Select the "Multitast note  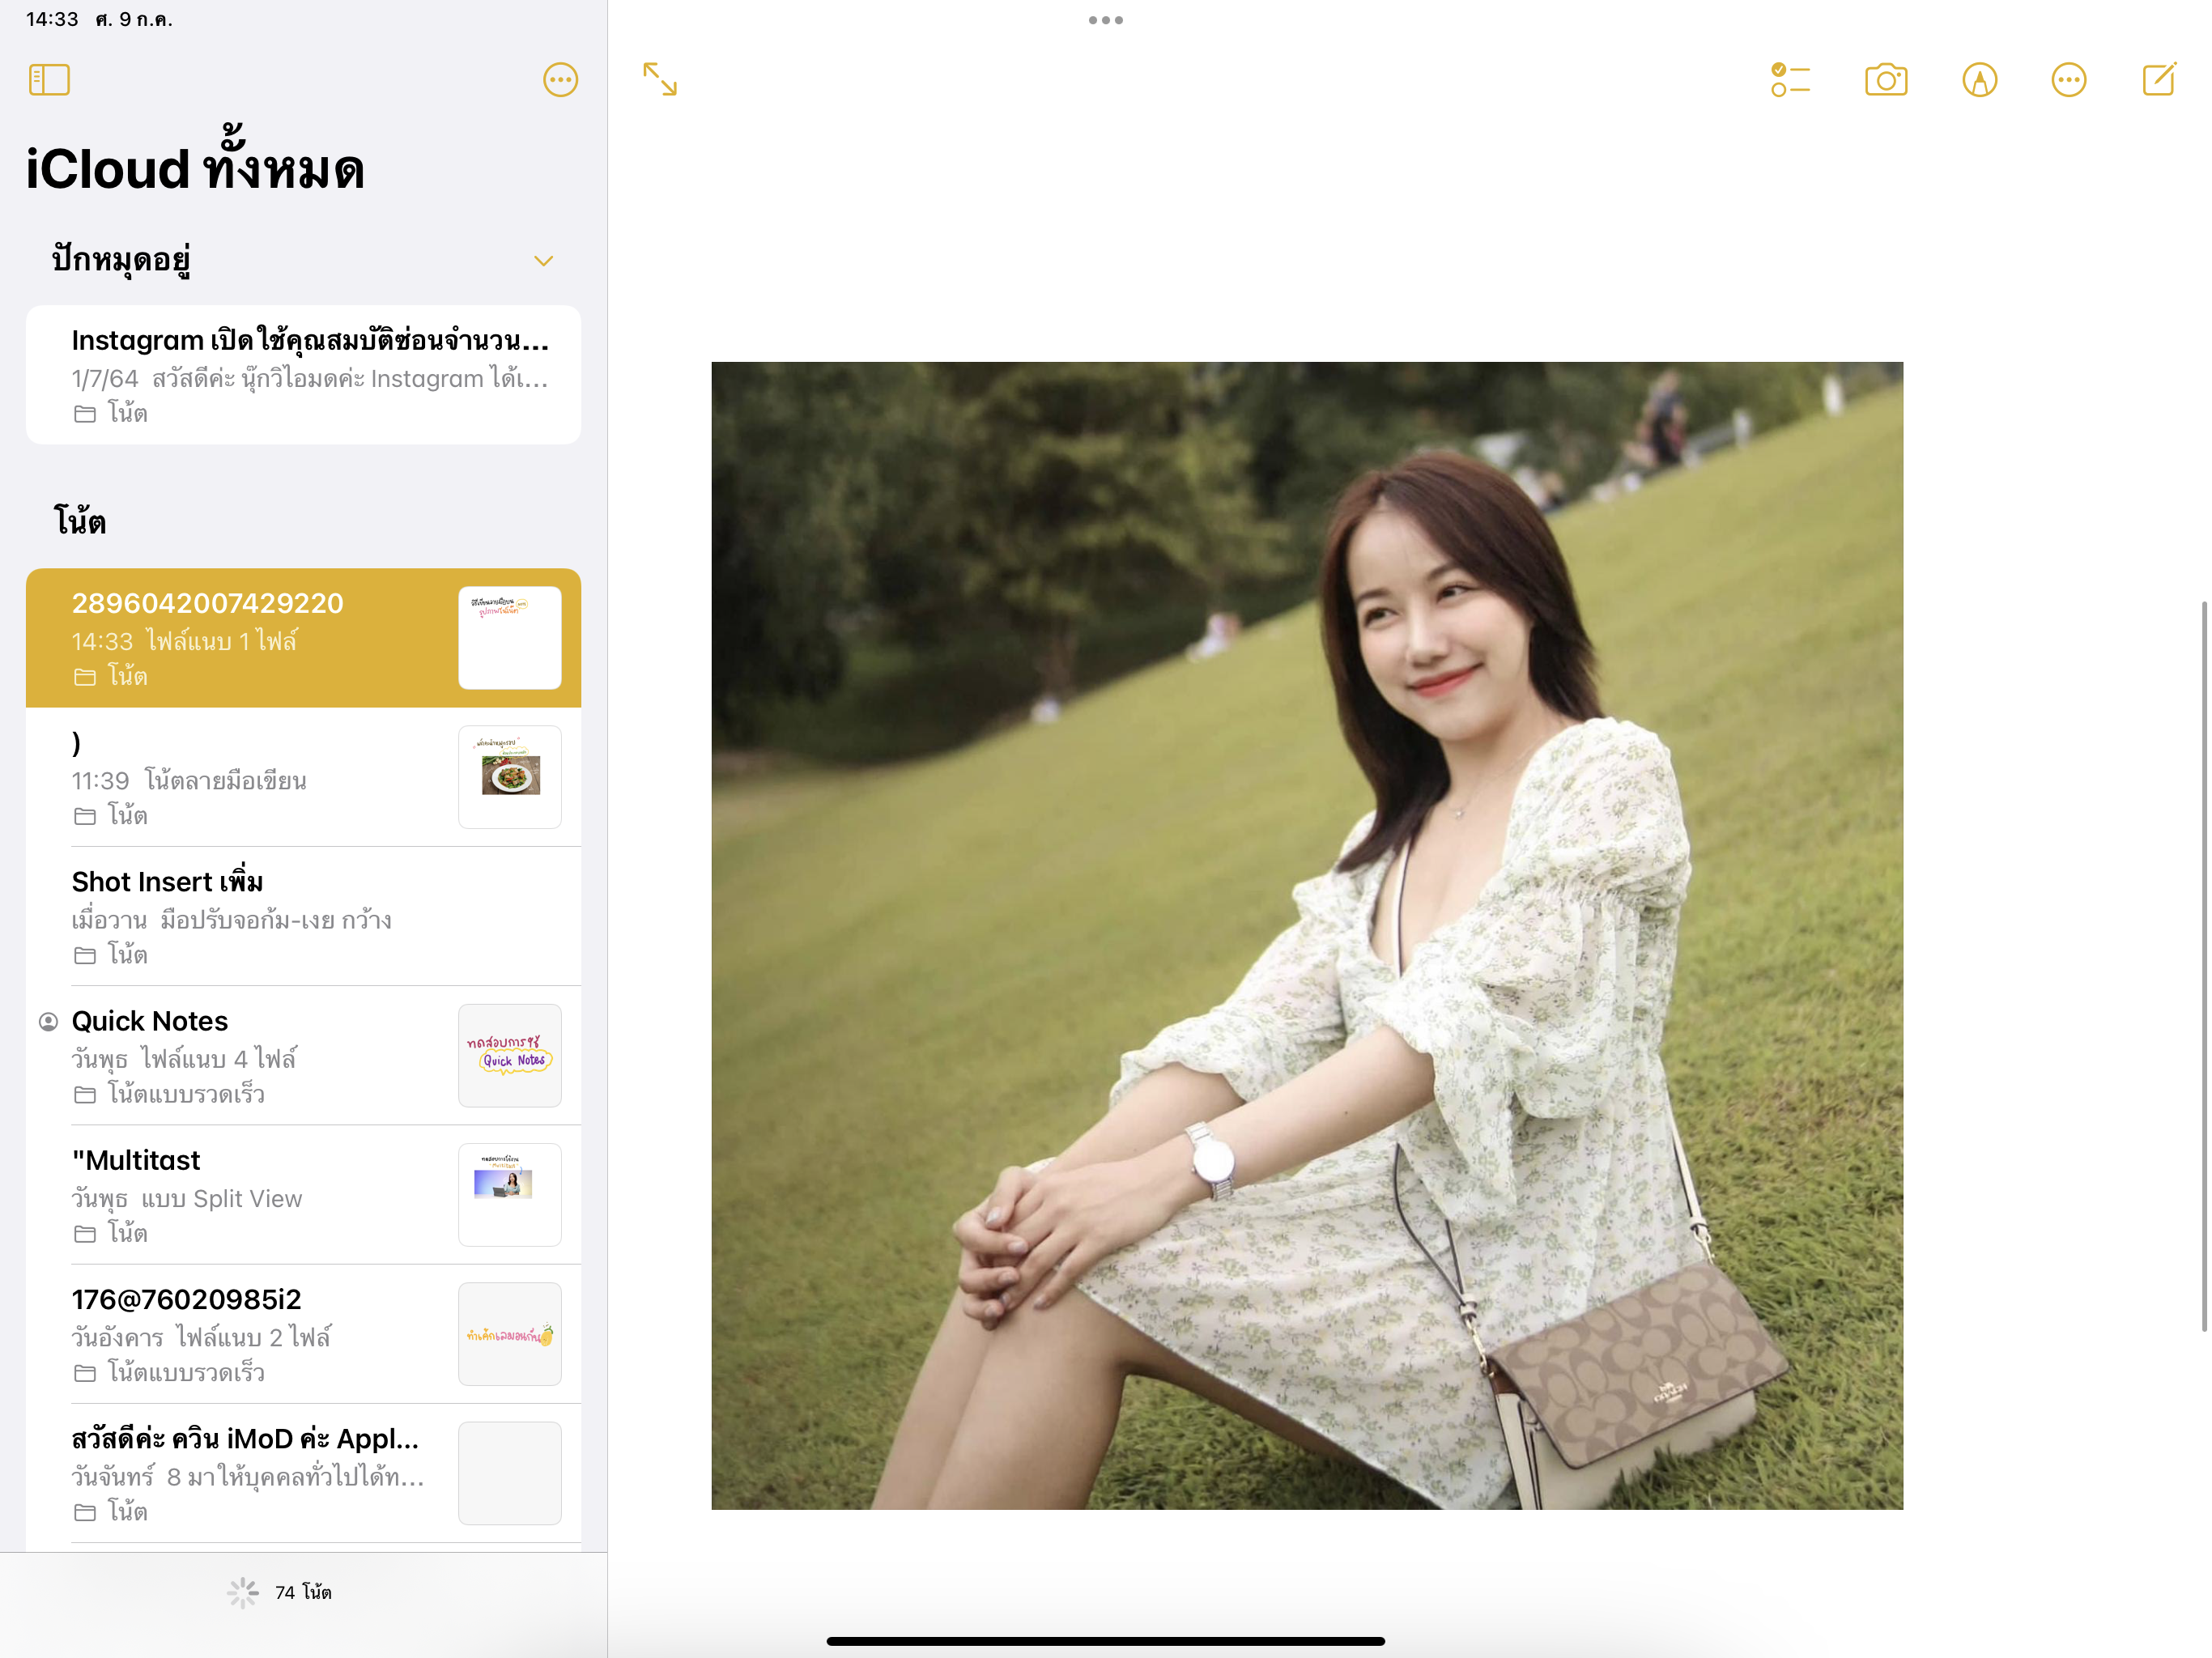250,1194
